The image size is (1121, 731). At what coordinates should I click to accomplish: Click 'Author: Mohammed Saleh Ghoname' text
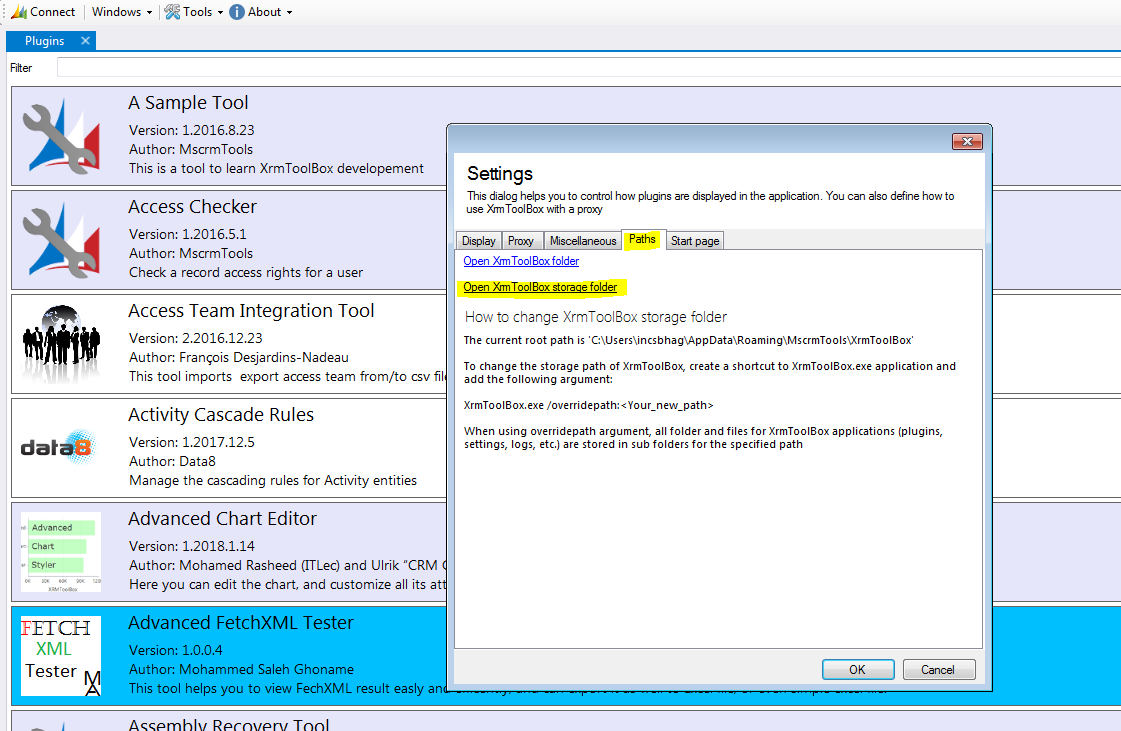pos(241,669)
